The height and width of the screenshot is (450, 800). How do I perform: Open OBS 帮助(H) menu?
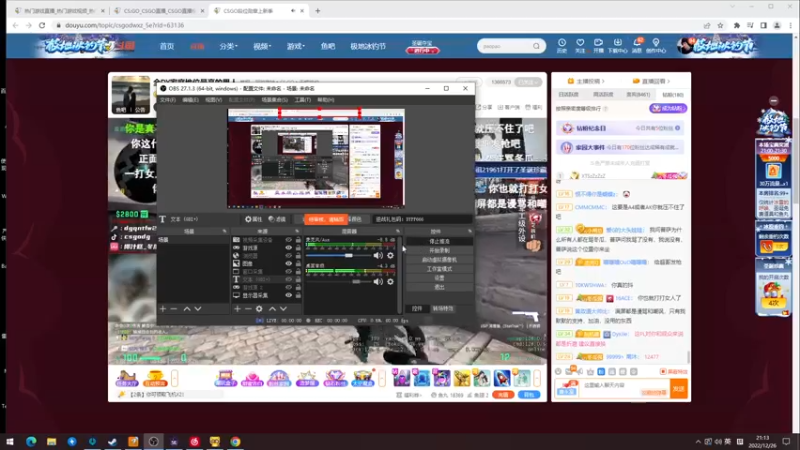326,100
